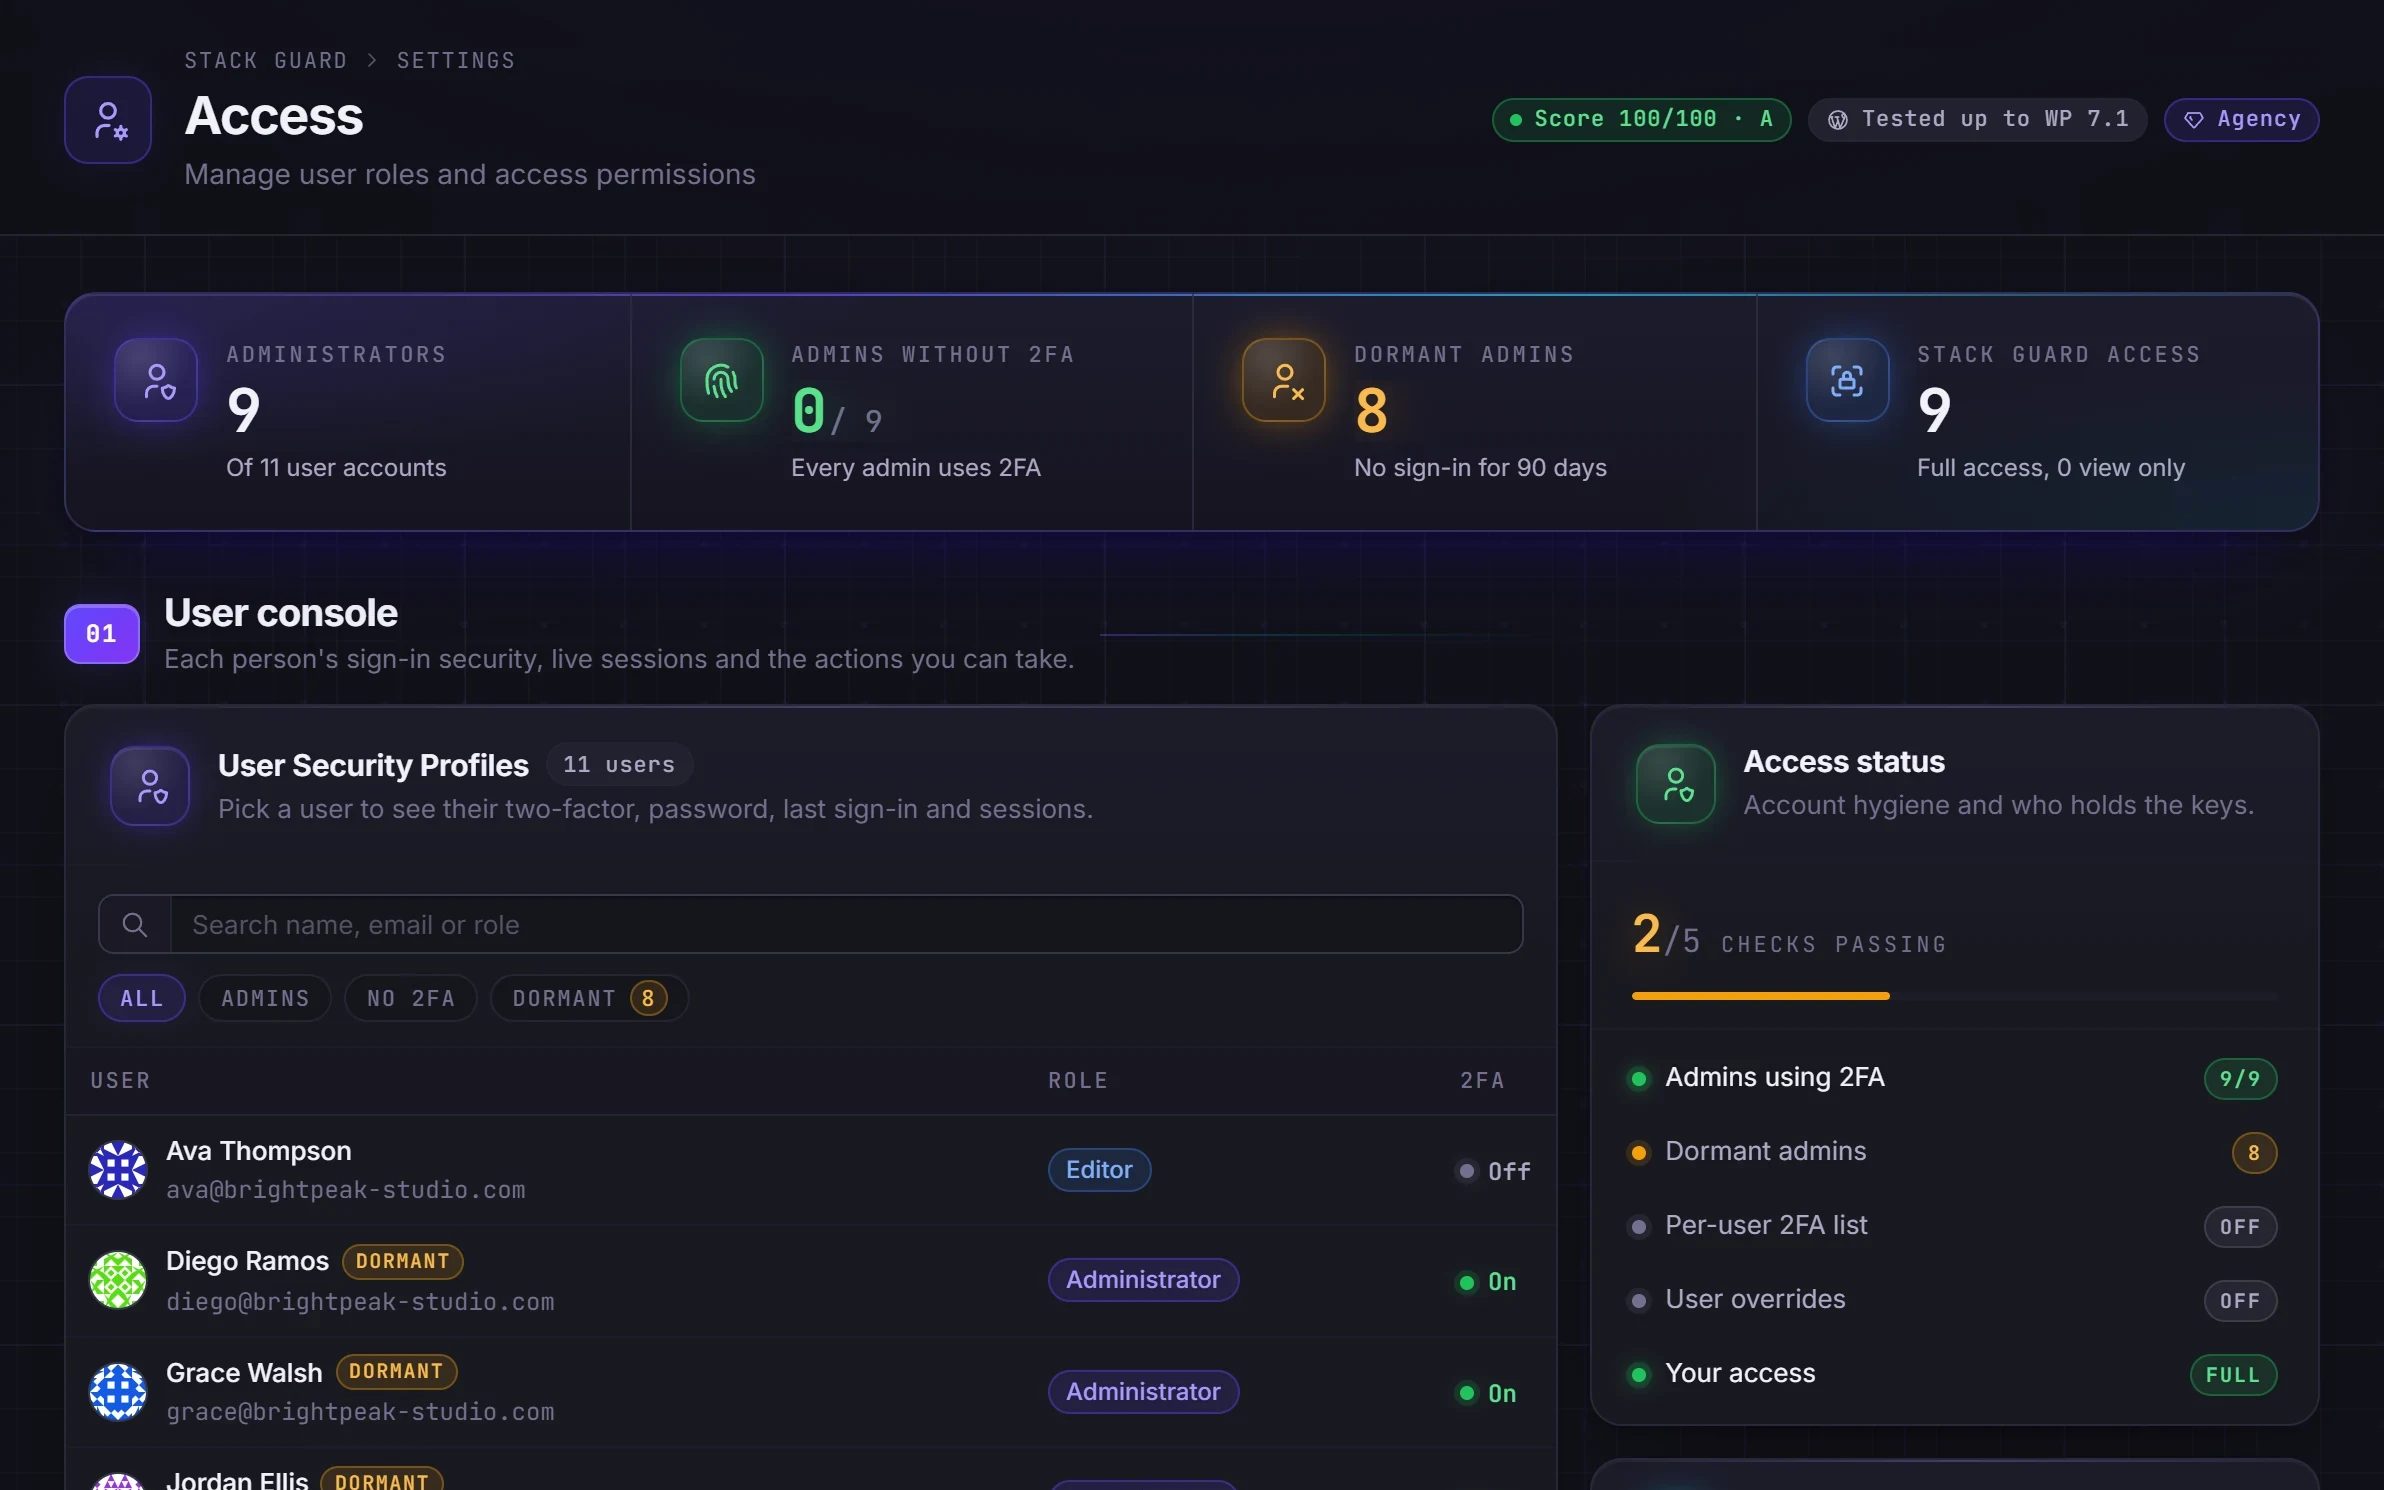Click the Editor role badge for Ava
2384x1490 pixels.
tap(1099, 1170)
